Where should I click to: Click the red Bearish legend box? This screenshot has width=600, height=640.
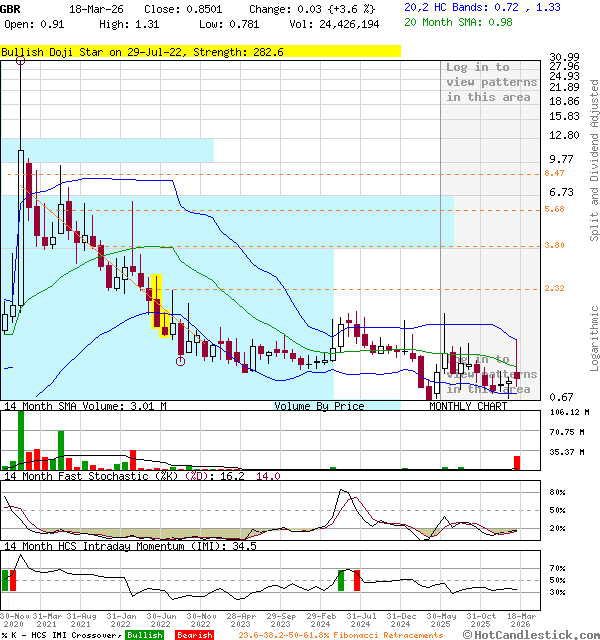(194, 635)
